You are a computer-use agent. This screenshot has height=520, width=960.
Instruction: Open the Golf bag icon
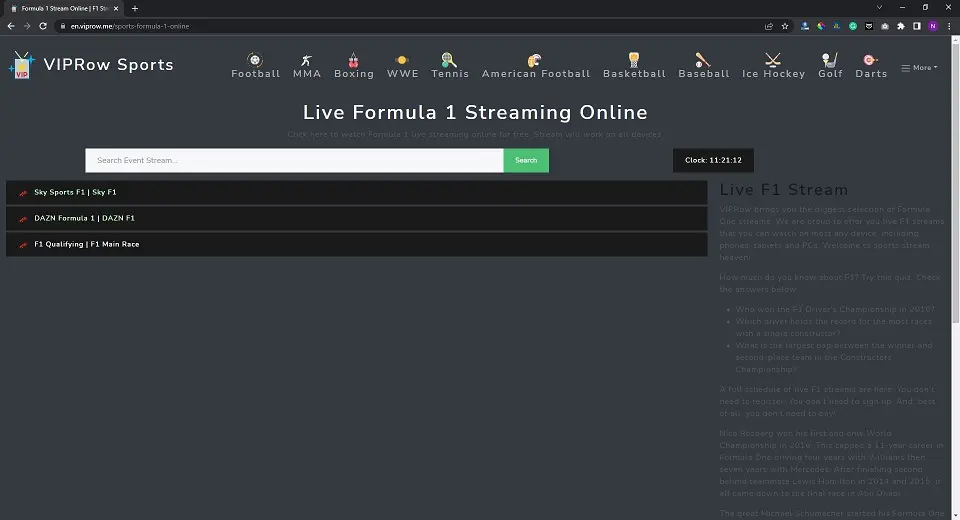tap(830, 59)
